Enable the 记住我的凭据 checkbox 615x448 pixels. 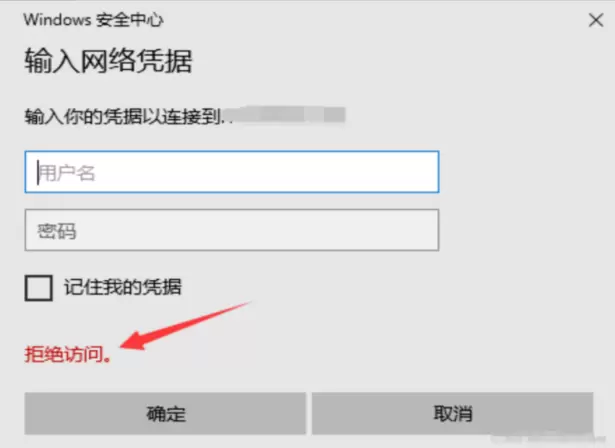(x=38, y=288)
